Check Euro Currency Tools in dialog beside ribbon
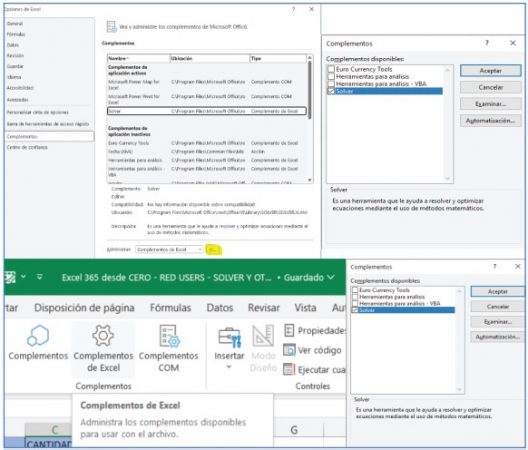 [x=355, y=290]
